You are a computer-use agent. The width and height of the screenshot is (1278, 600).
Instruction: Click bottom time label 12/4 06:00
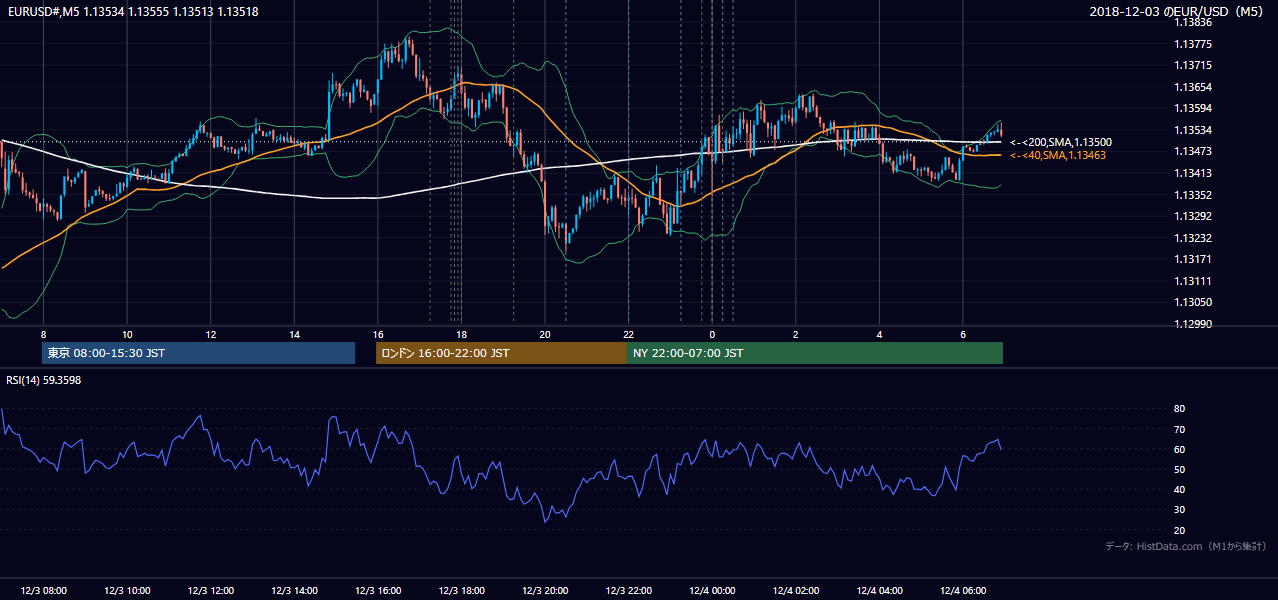[962, 591]
